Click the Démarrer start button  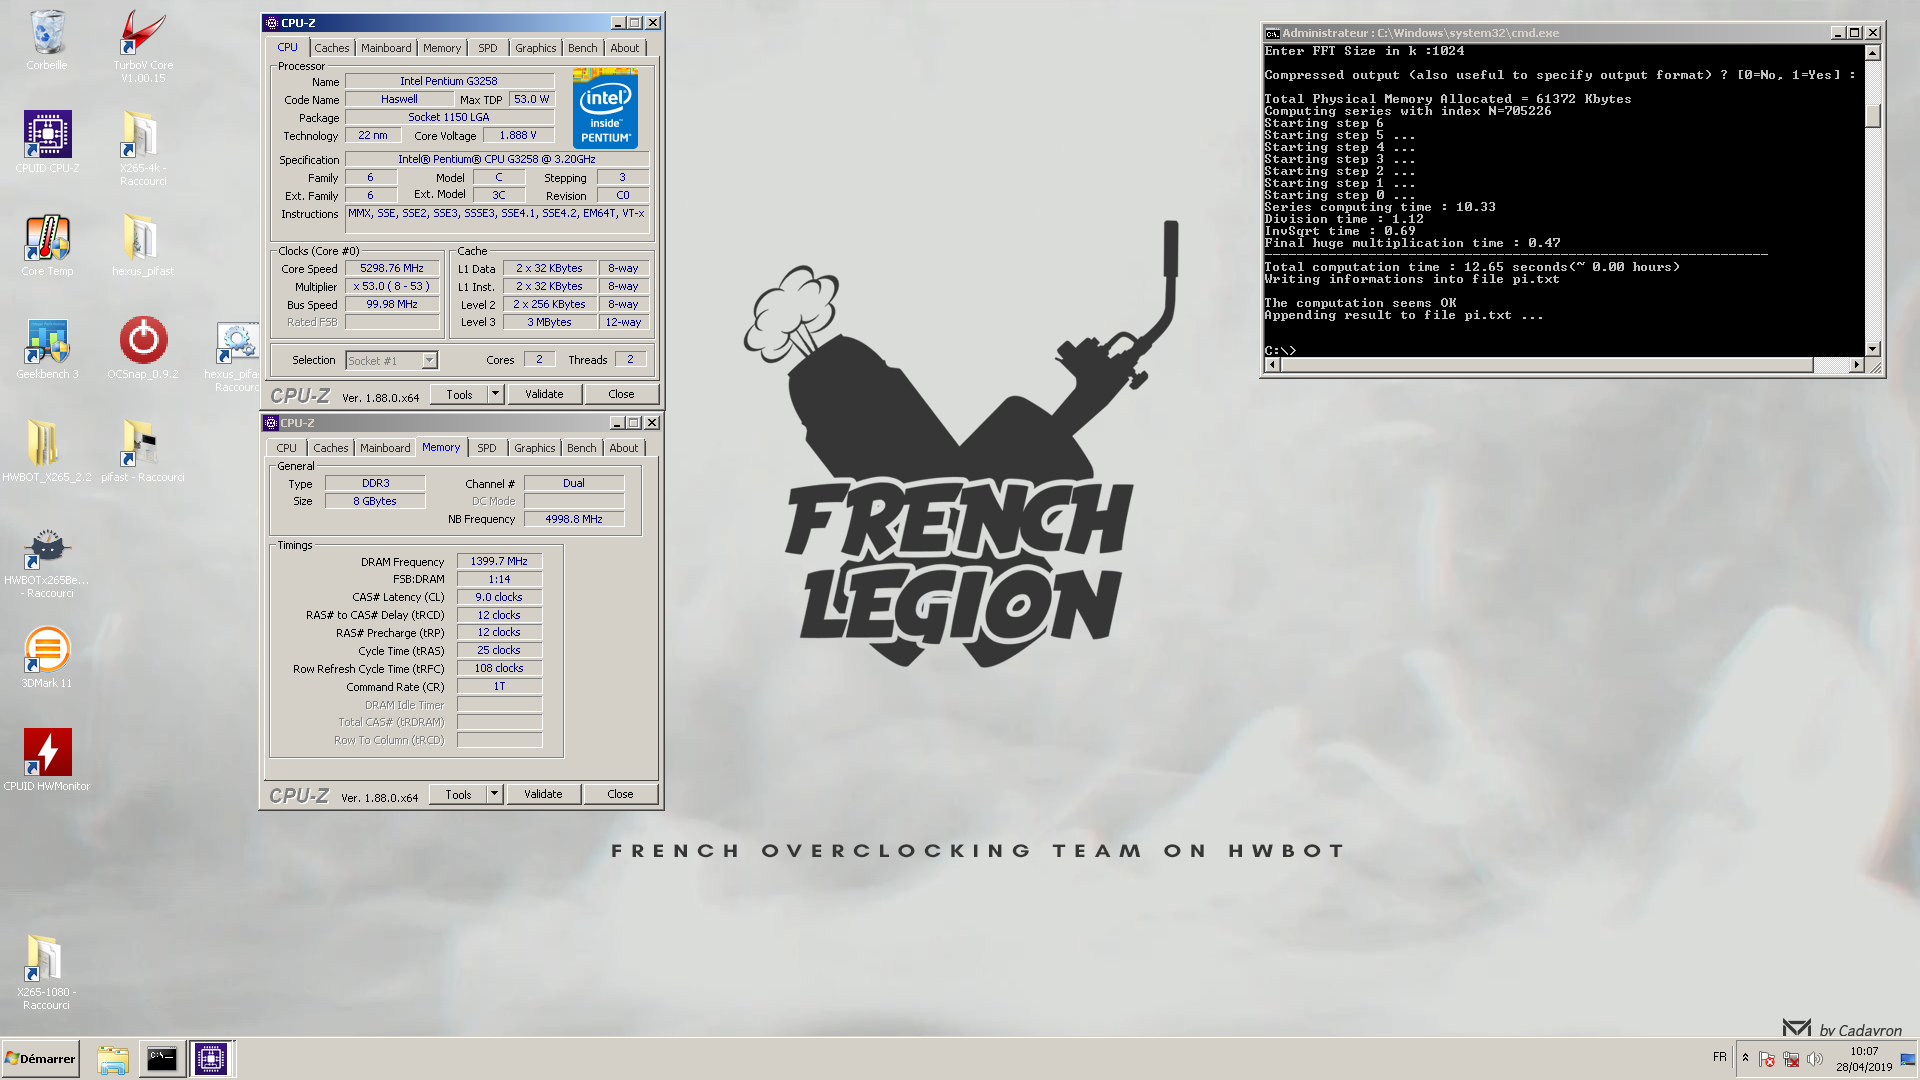click(40, 1059)
